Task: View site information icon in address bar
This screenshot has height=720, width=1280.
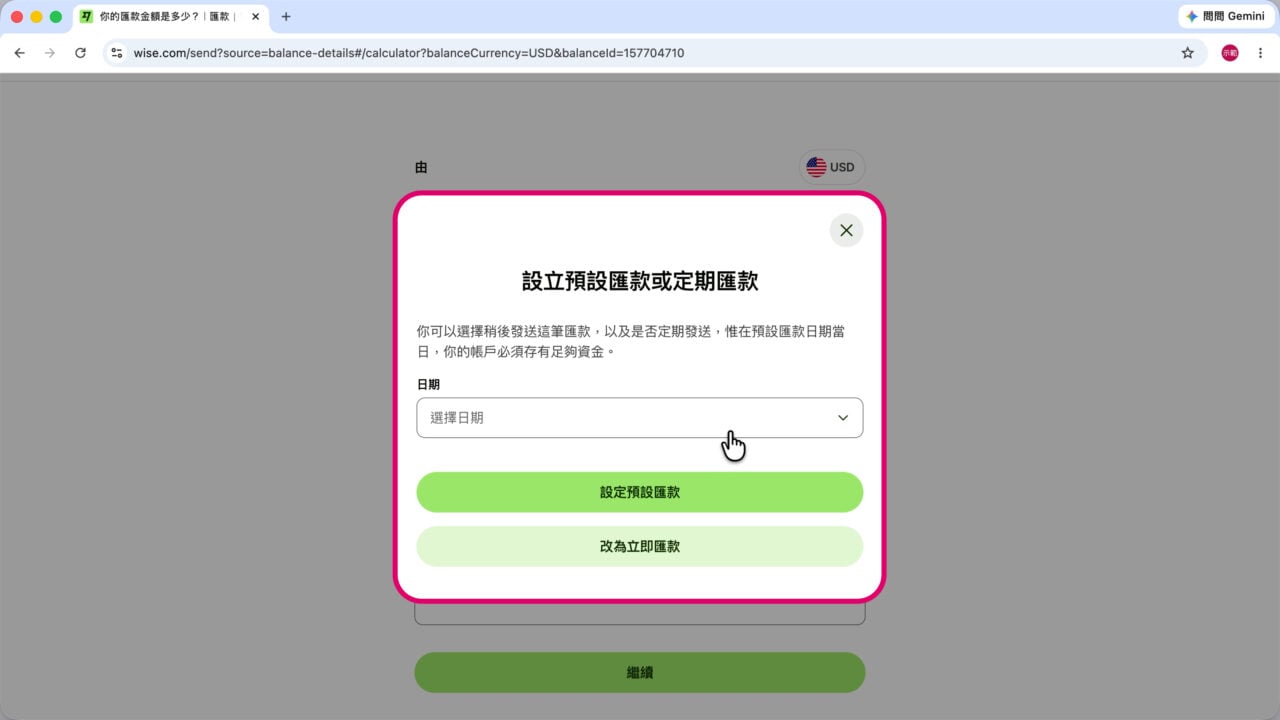Action: [117, 53]
